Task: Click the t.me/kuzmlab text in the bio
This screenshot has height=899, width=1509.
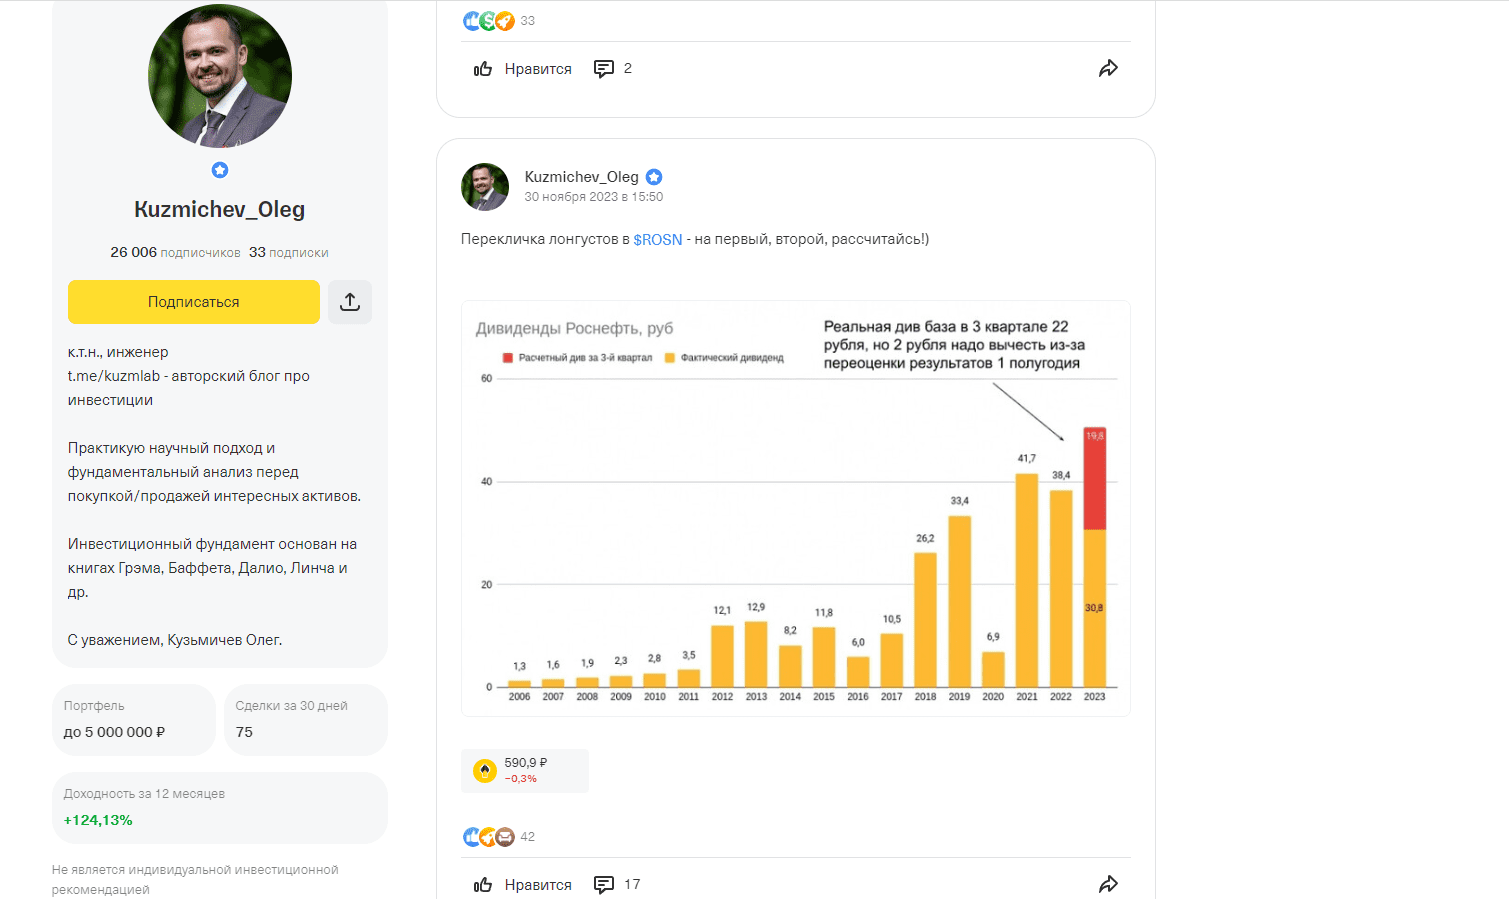Action: coord(114,376)
